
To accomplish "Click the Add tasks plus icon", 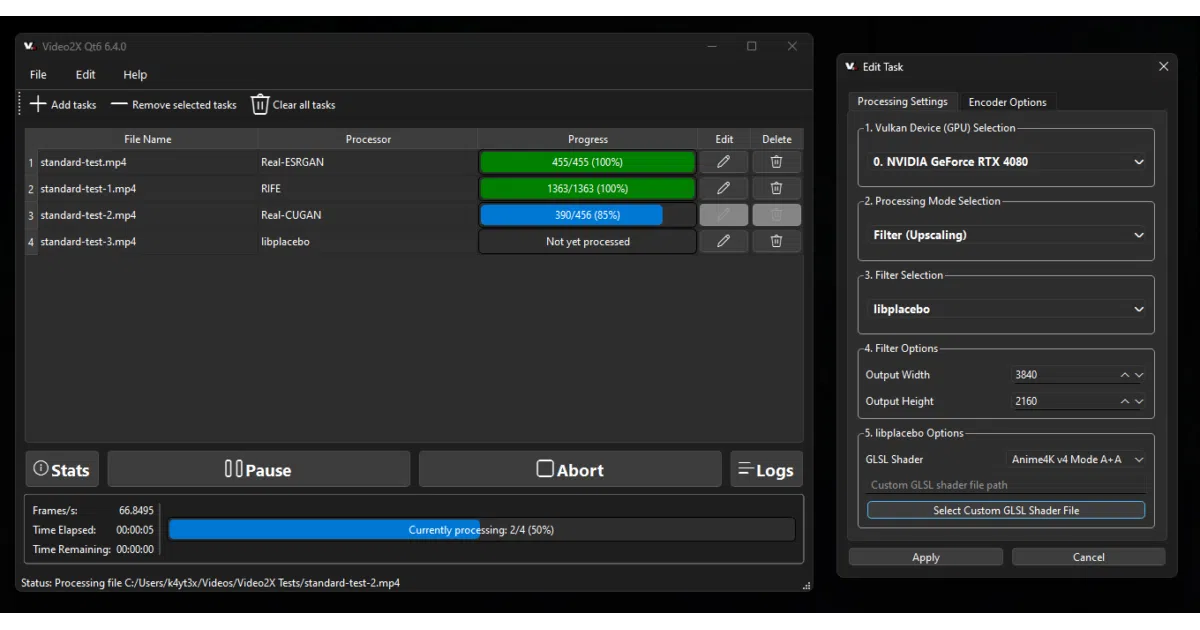I will pos(38,104).
